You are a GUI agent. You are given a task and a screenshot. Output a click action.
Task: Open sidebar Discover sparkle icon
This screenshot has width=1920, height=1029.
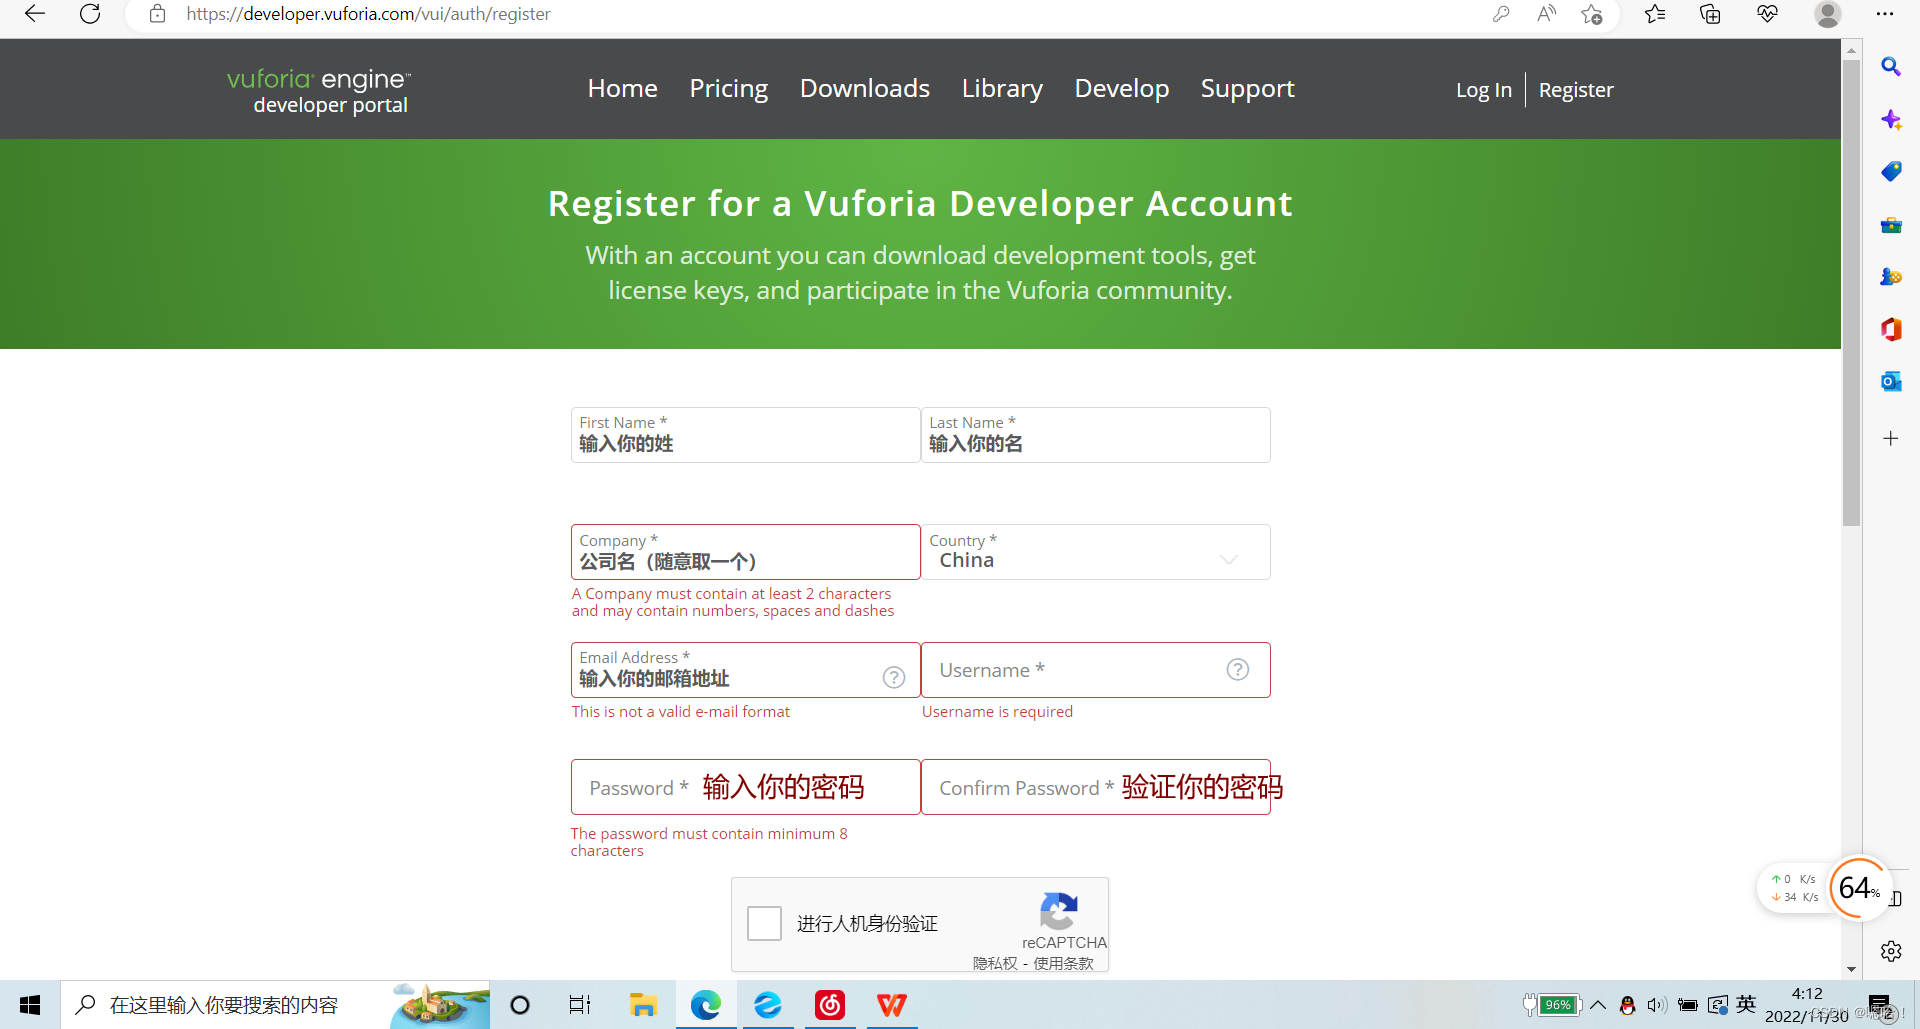coord(1891,120)
